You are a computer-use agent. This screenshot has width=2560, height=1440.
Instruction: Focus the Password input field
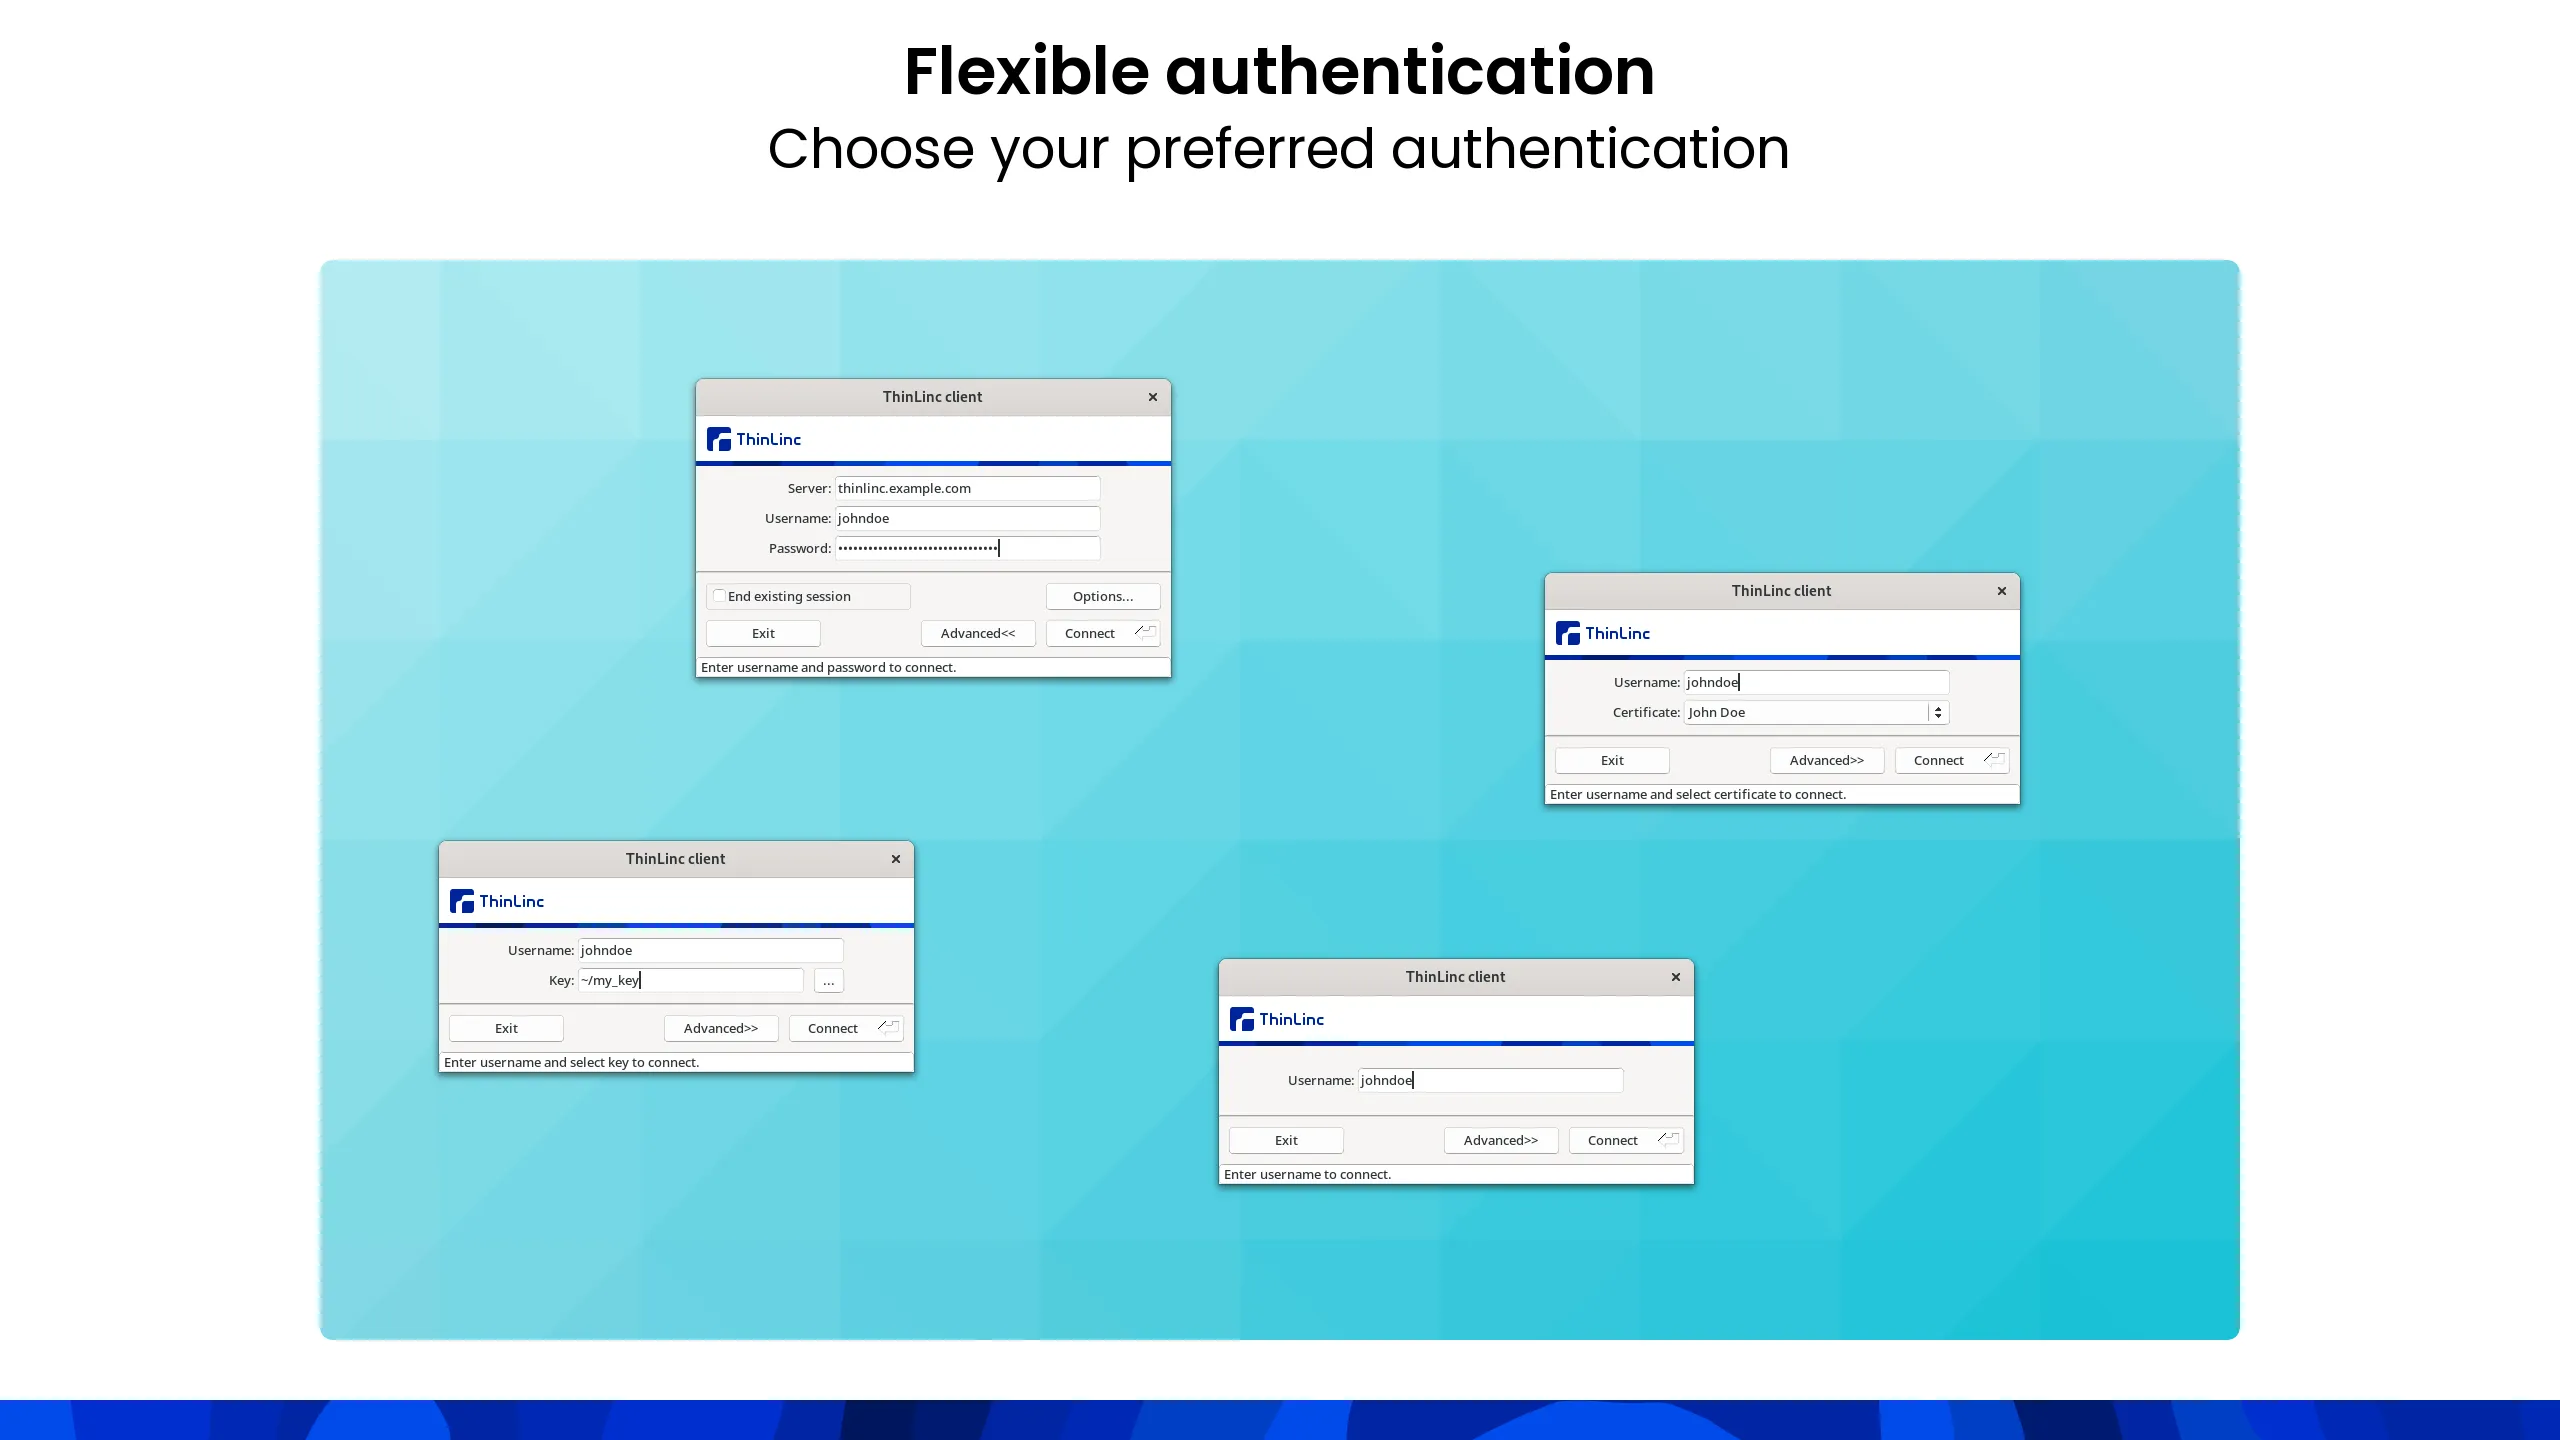pyautogui.click(x=966, y=548)
